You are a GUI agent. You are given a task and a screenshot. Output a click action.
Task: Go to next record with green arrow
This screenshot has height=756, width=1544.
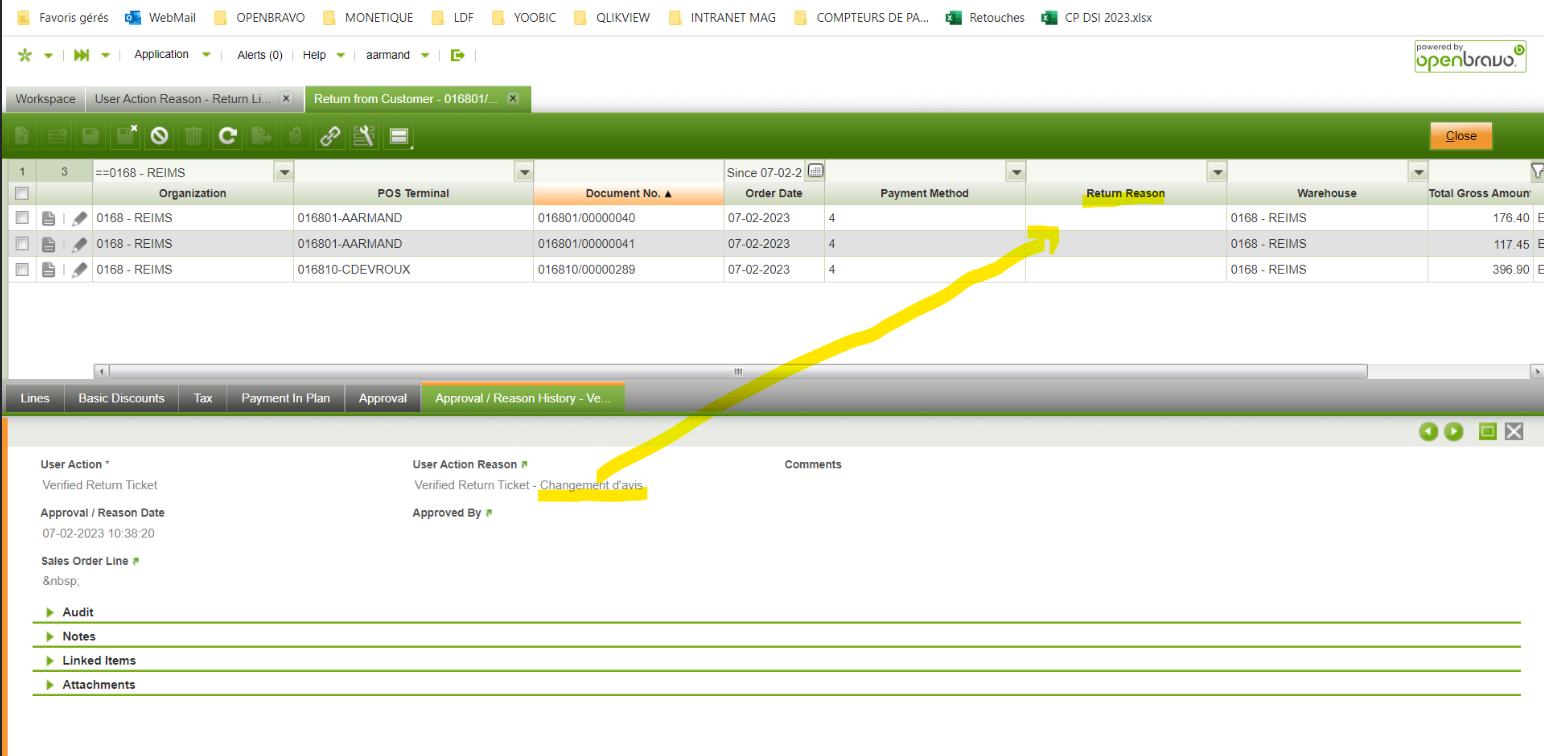(1453, 431)
